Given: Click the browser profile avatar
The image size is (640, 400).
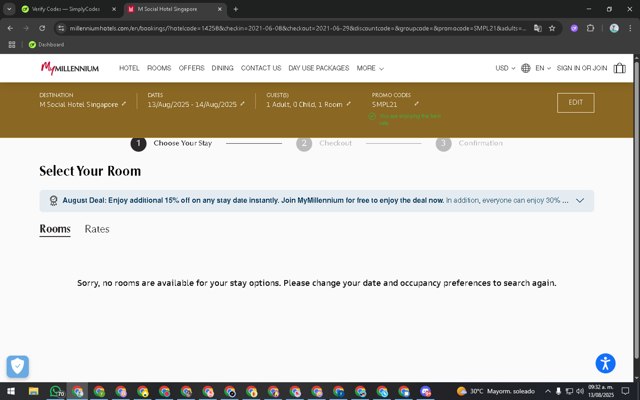Looking at the screenshot, I should (x=614, y=28).
